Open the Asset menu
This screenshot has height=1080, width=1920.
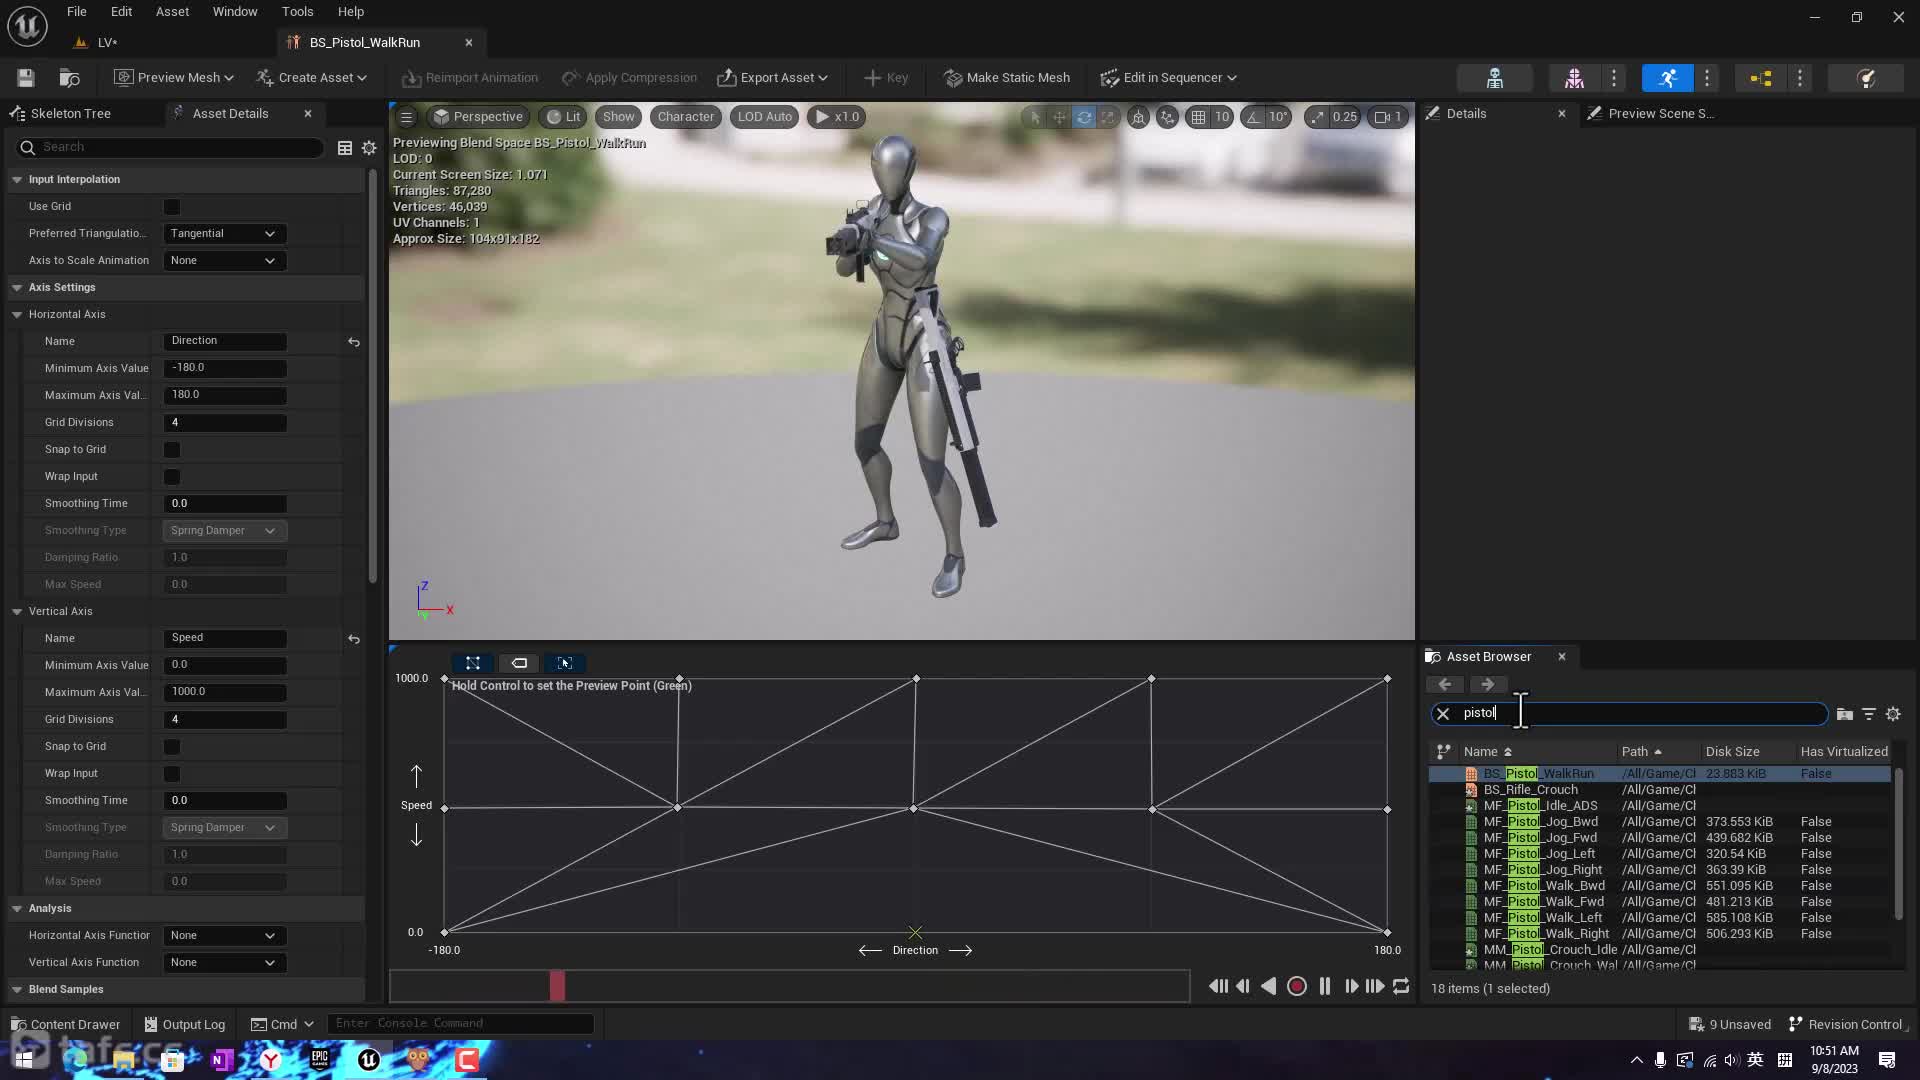[172, 12]
